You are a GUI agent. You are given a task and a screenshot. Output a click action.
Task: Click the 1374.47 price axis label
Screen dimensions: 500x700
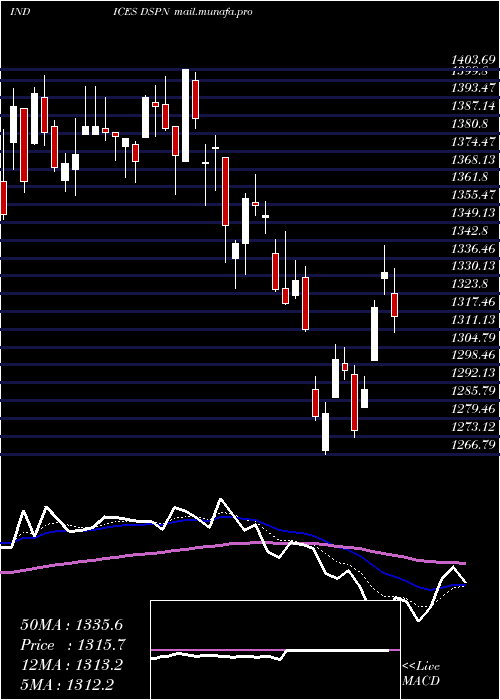(x=473, y=142)
